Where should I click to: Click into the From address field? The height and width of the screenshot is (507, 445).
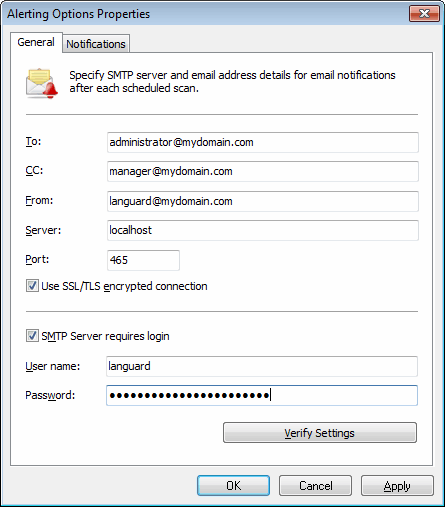263,201
